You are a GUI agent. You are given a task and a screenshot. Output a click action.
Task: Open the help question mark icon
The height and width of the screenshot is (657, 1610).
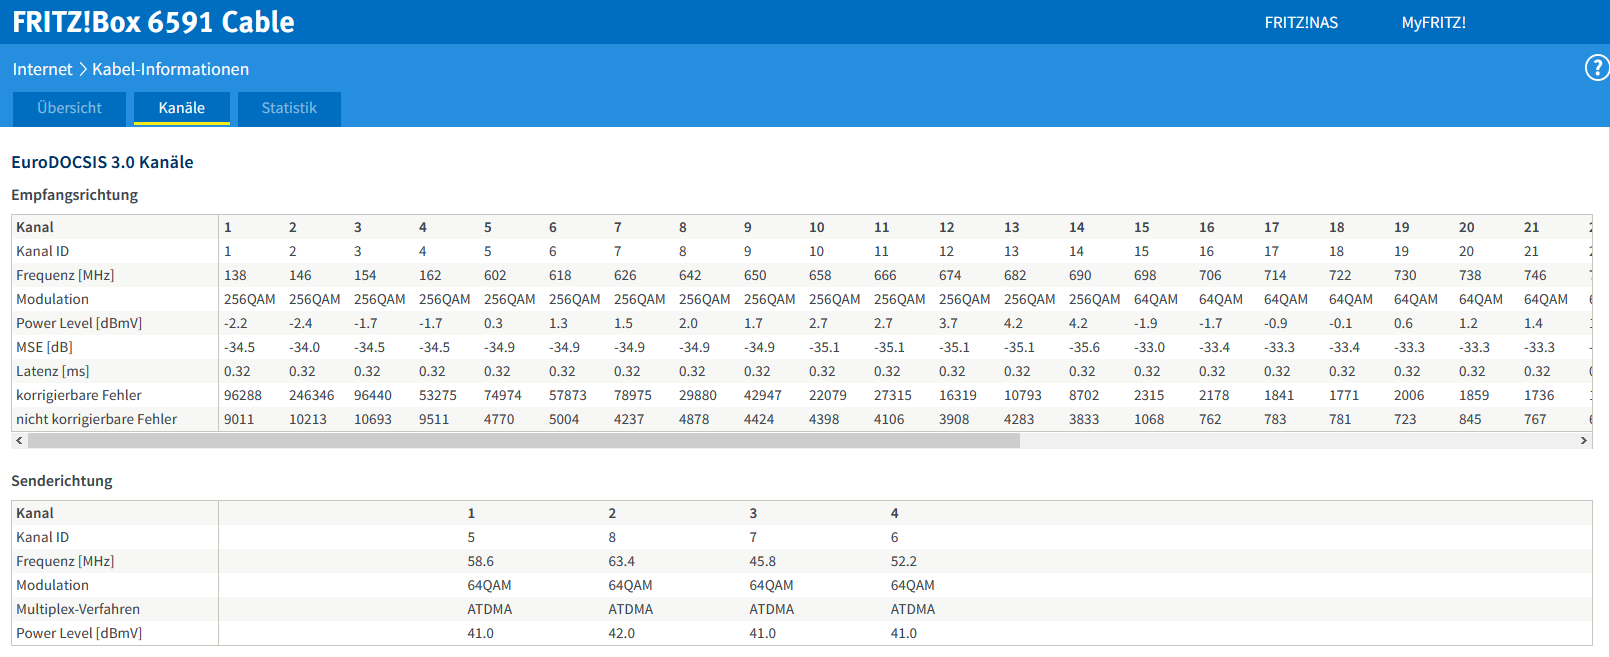pos(1597,68)
